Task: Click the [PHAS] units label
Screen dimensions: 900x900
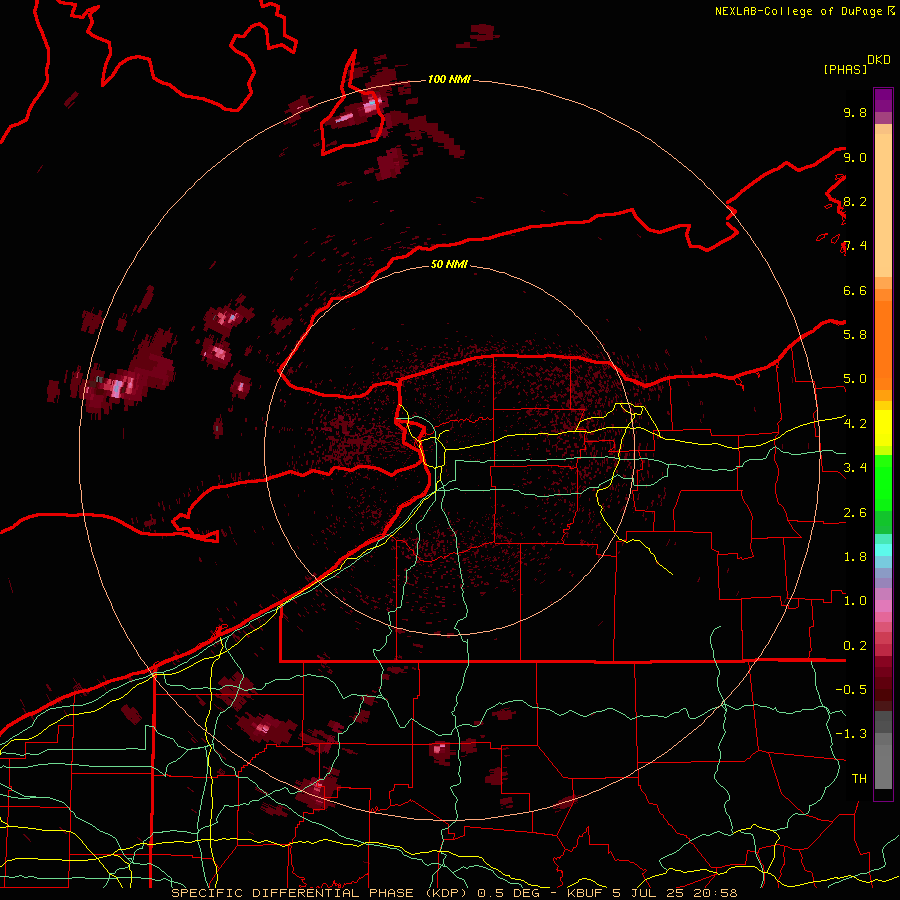Action: [845, 69]
